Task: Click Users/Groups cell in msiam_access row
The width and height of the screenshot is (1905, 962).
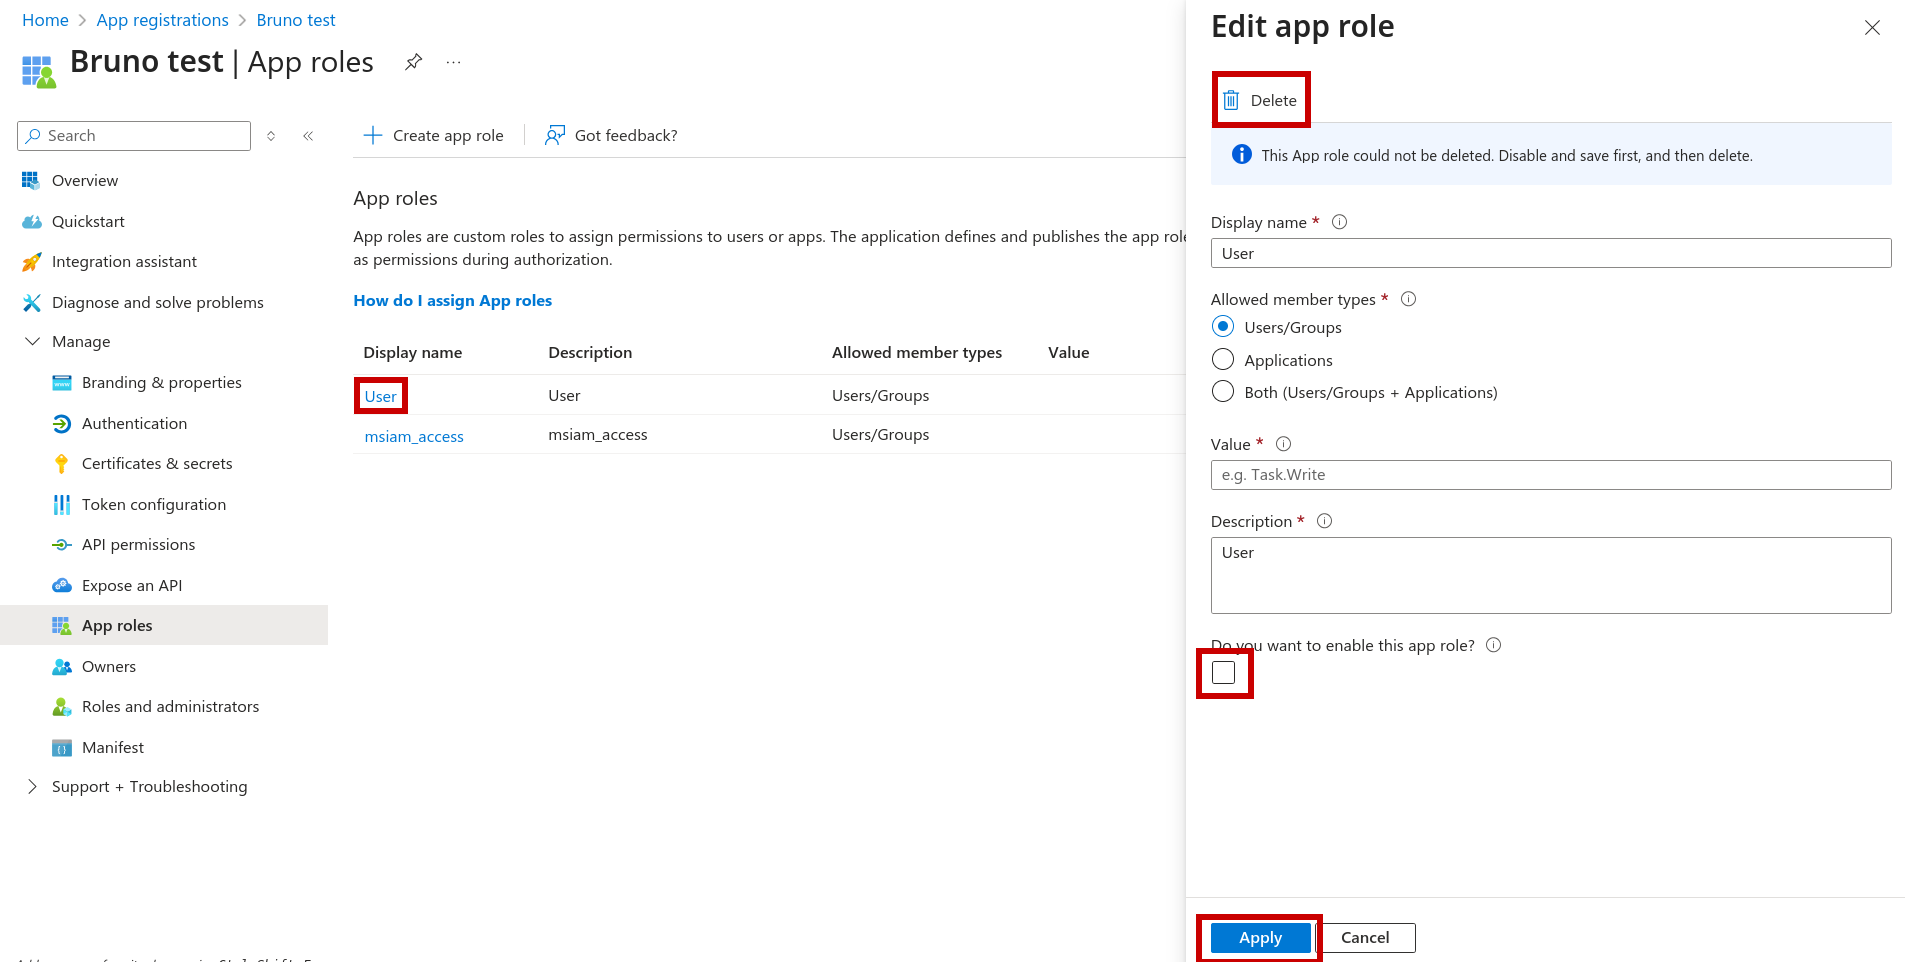Action: click(880, 435)
